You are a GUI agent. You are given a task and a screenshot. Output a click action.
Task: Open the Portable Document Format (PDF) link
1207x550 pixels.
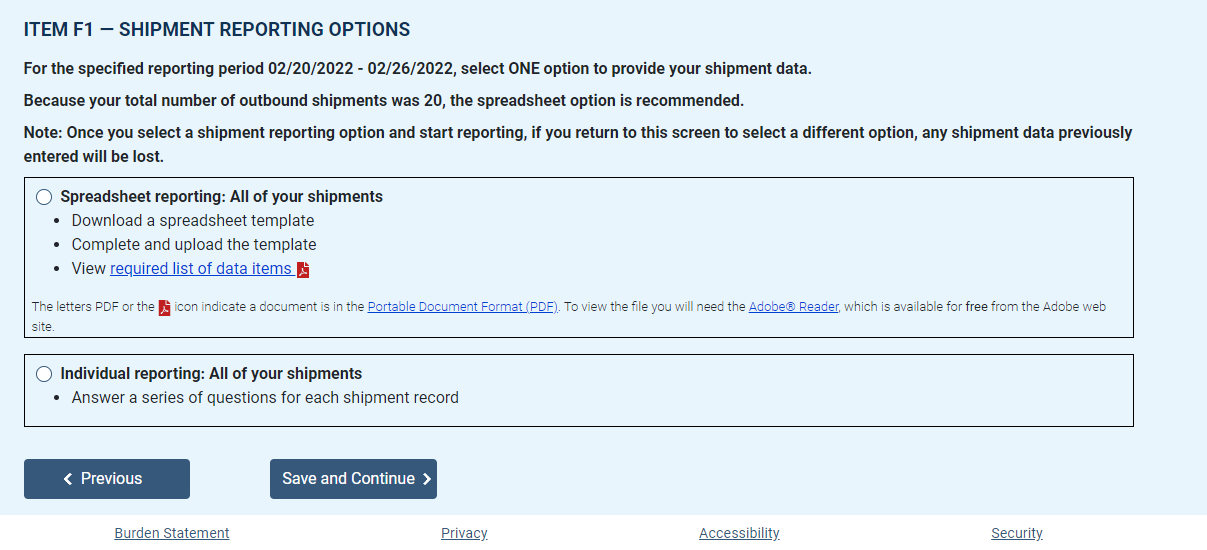point(463,307)
